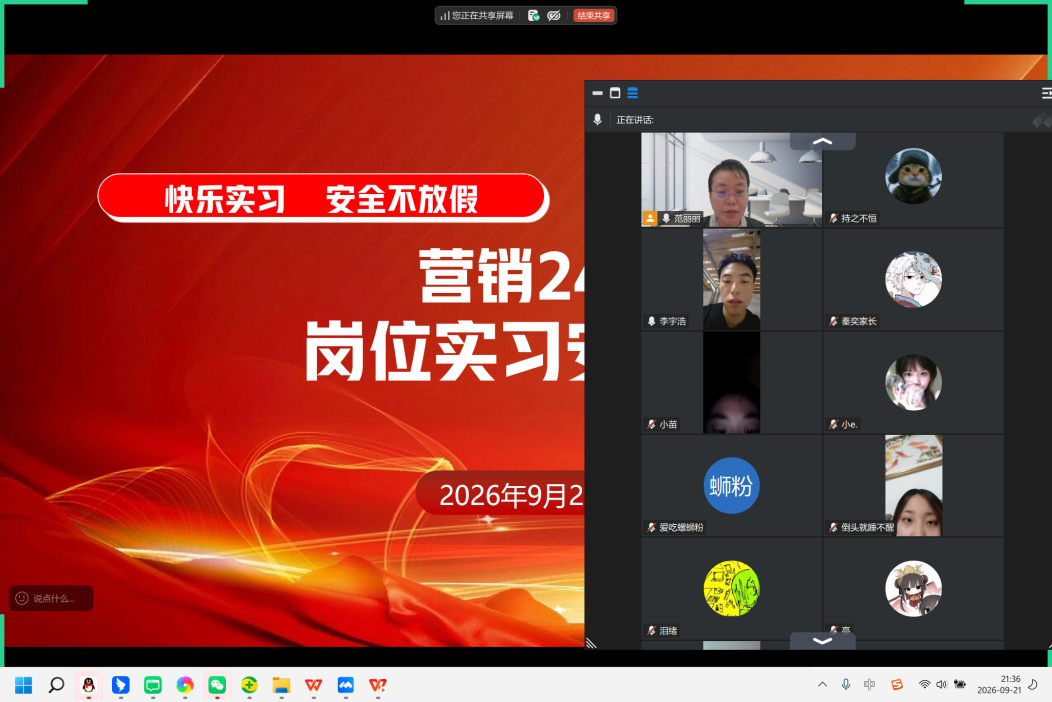Screen dimensions: 1052x702
Task: Click muted mic icon beside 秦奕家长
Action: pyautogui.click(x=833, y=321)
